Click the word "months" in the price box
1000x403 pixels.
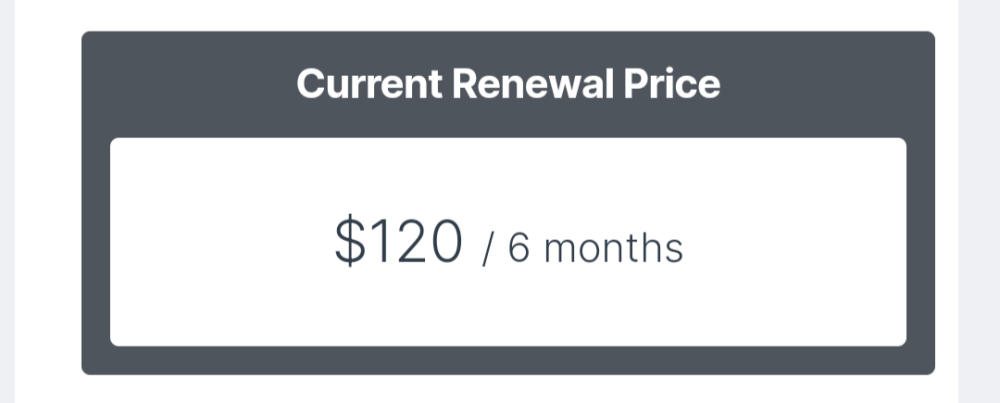point(614,248)
